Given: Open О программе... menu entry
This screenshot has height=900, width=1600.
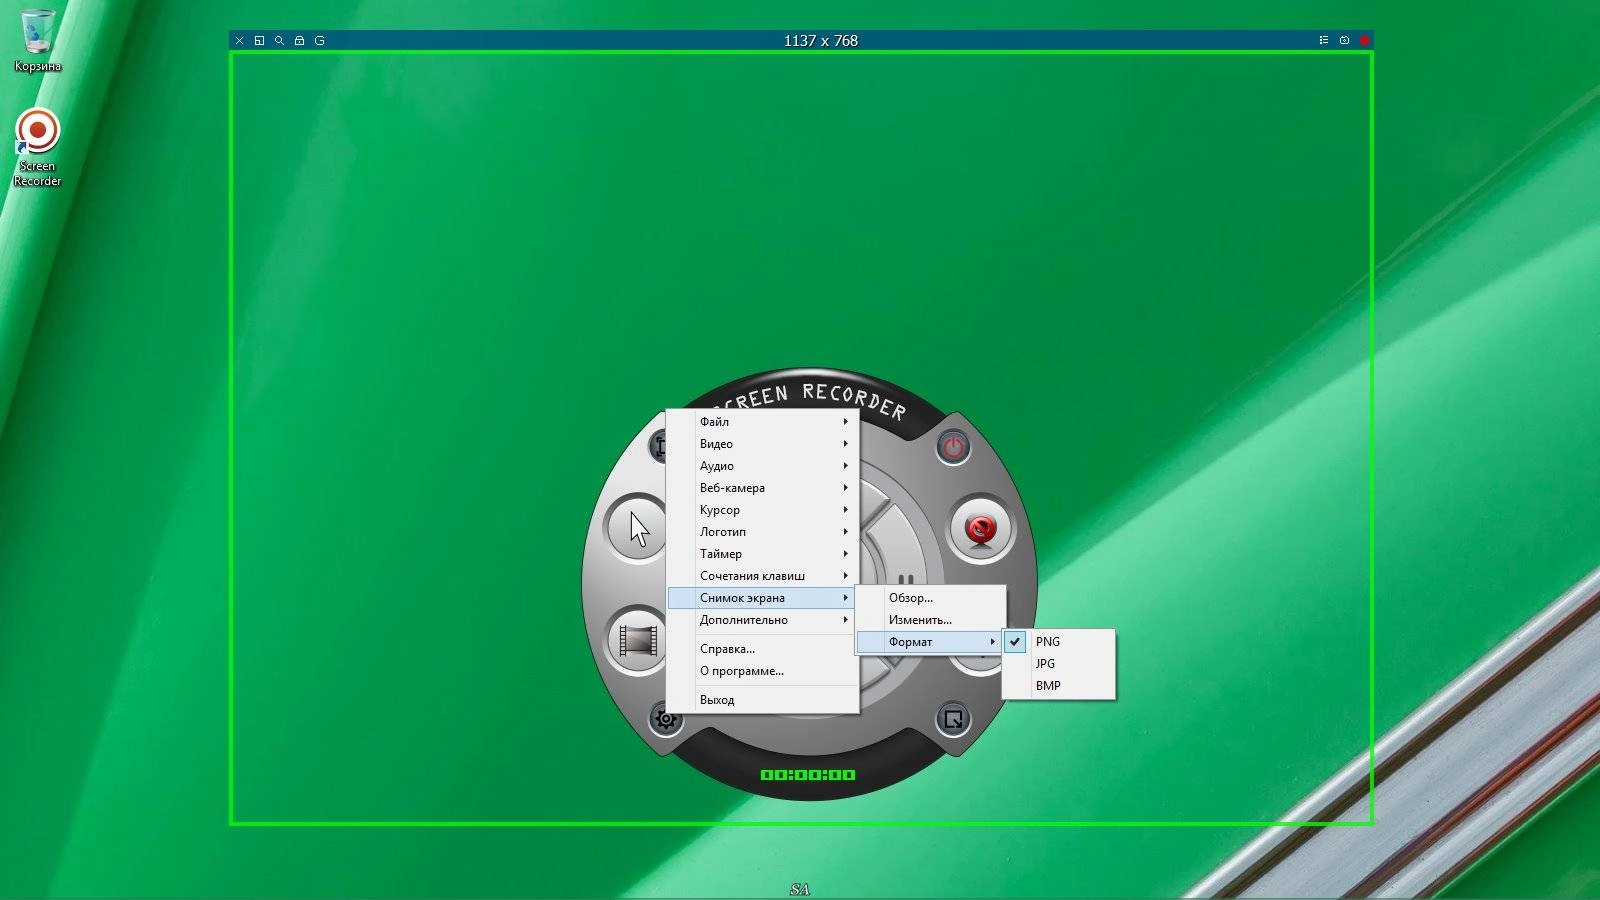Looking at the screenshot, I should (x=763, y=671).
